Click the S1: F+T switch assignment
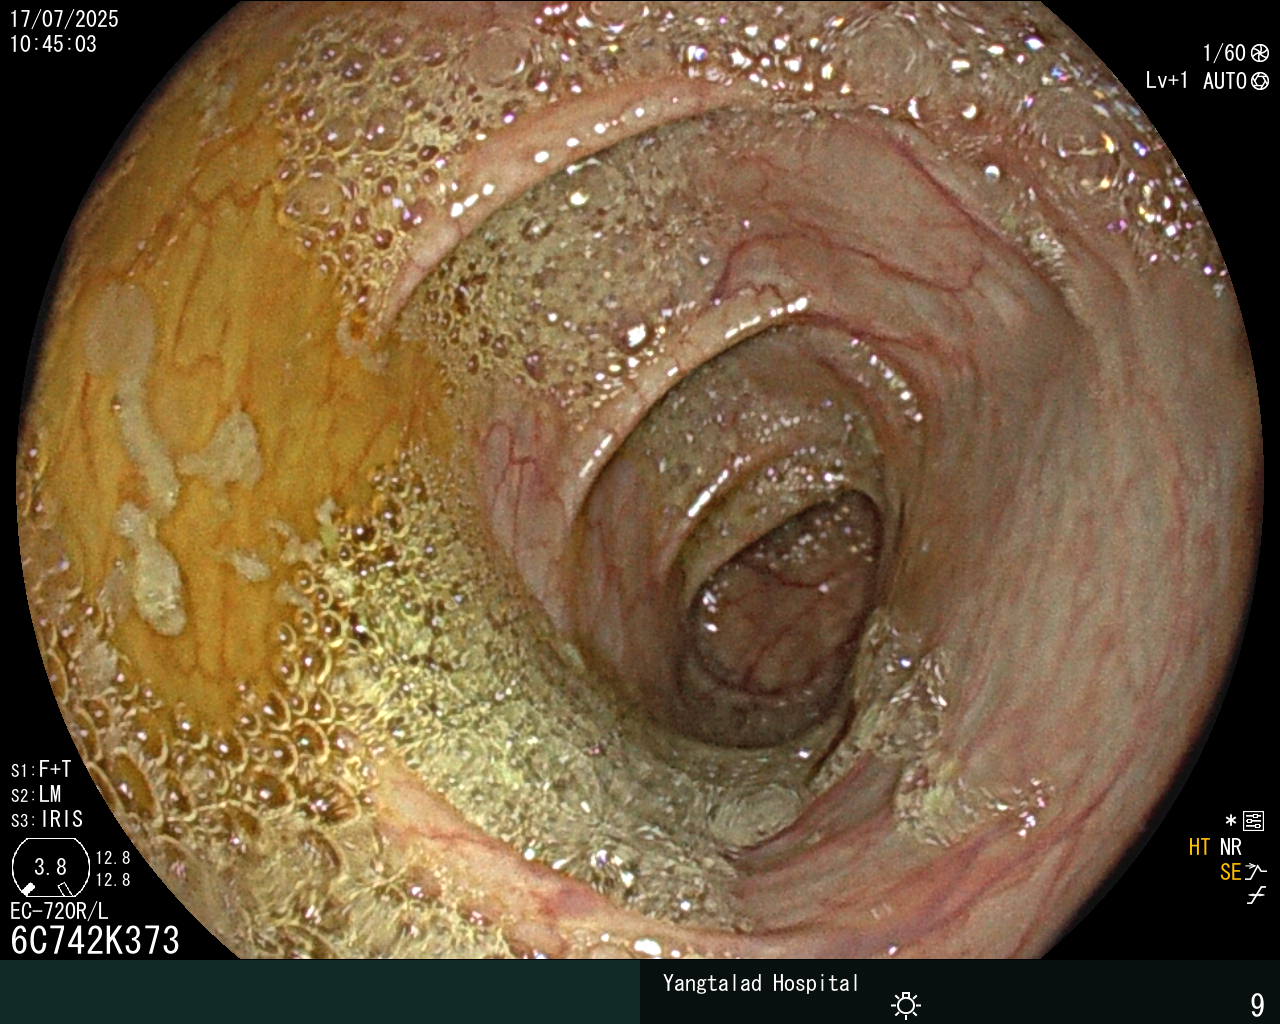Image resolution: width=1280 pixels, height=1024 pixels. pos(41,769)
